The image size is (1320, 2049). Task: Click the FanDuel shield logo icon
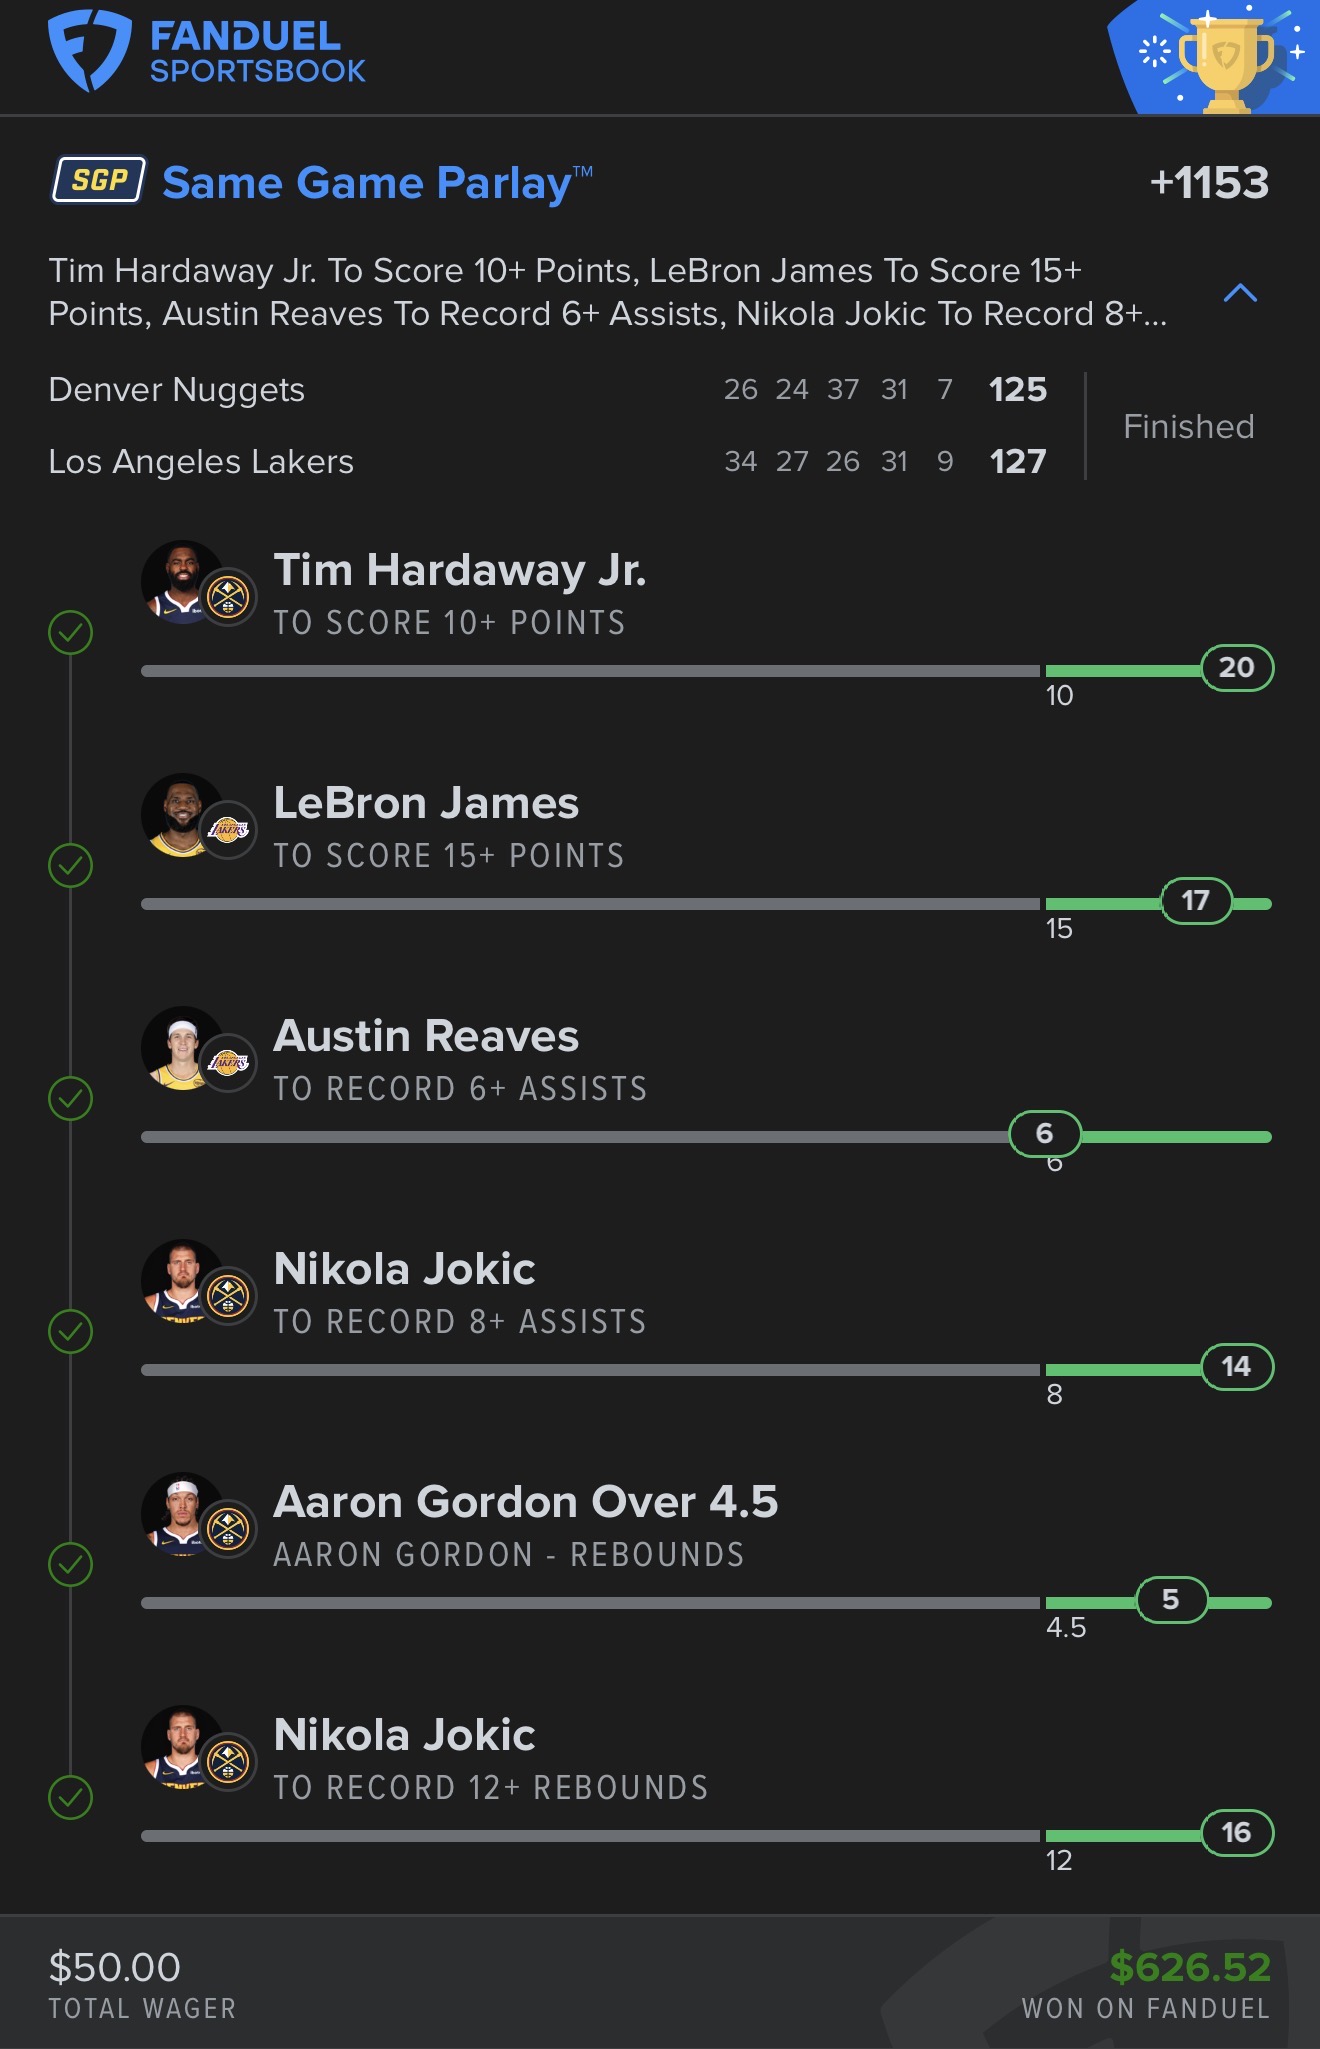89,50
